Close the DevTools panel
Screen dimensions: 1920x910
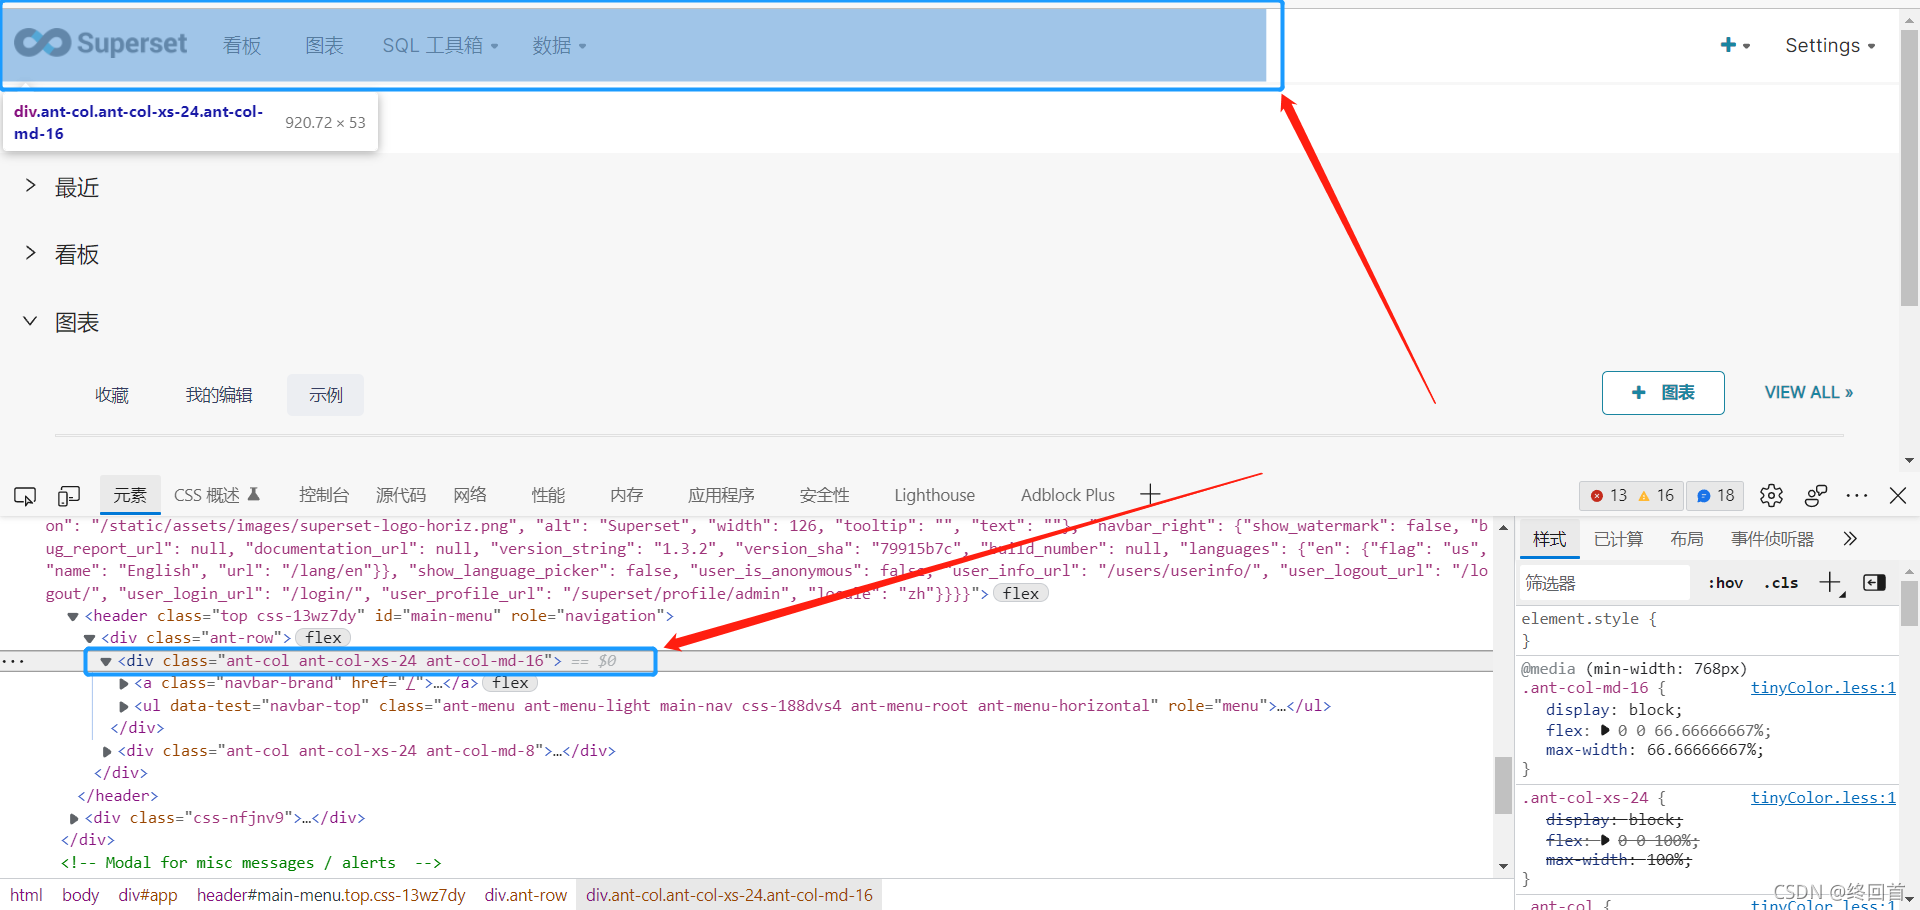[x=1898, y=495]
